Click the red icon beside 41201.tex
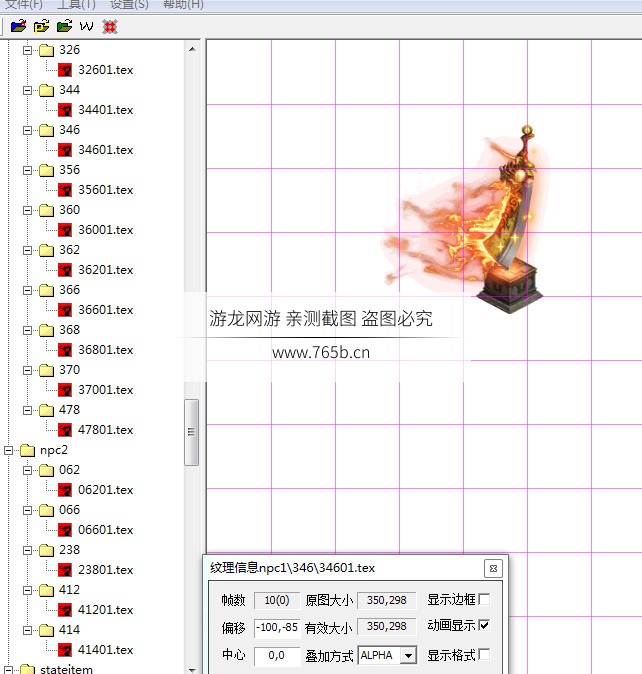The height and width of the screenshot is (674, 642). coord(65,610)
